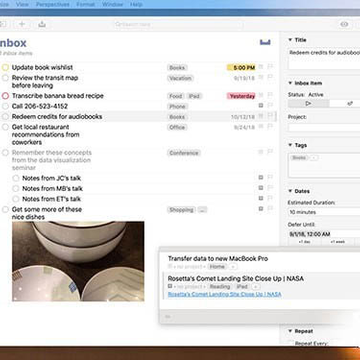Open the note icon on Notes from JC's talk
360x360 pixels.
click(x=261, y=177)
